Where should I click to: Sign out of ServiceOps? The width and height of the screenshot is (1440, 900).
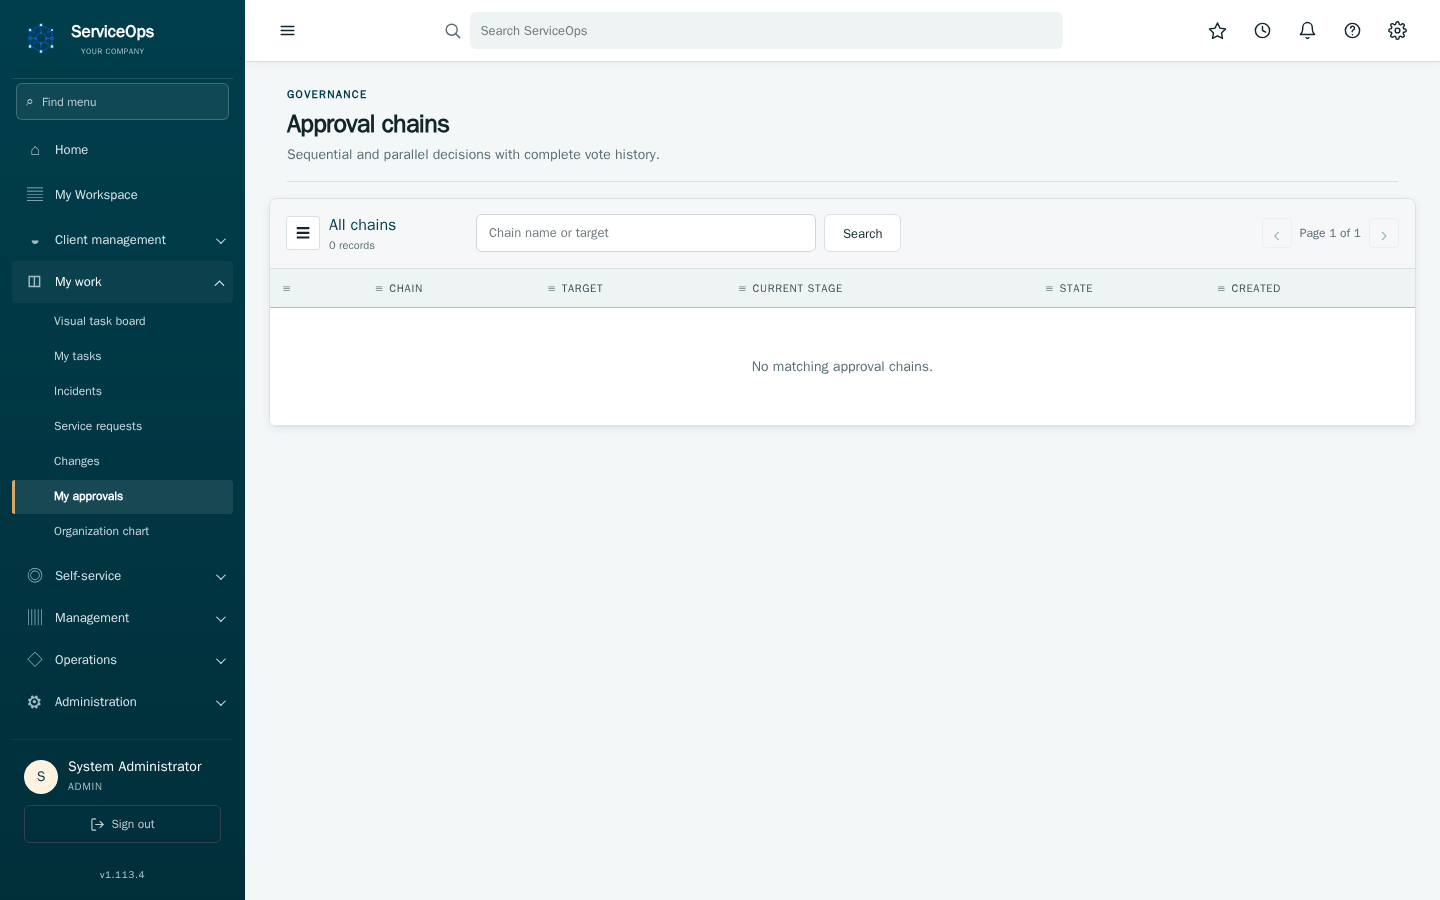[122, 824]
